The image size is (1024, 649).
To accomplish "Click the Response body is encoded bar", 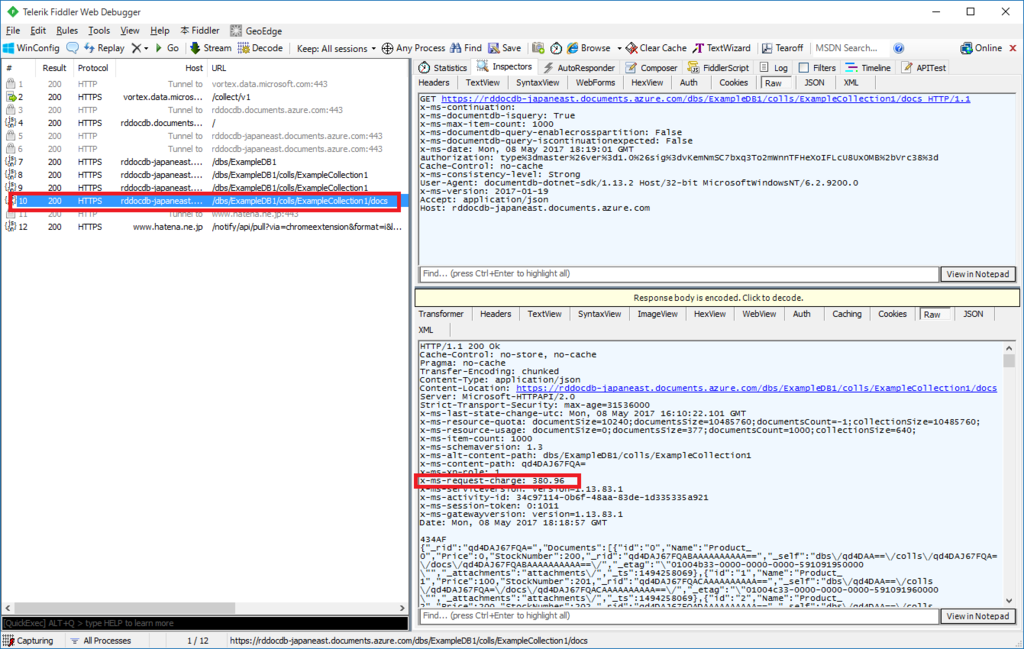I will 717,298.
